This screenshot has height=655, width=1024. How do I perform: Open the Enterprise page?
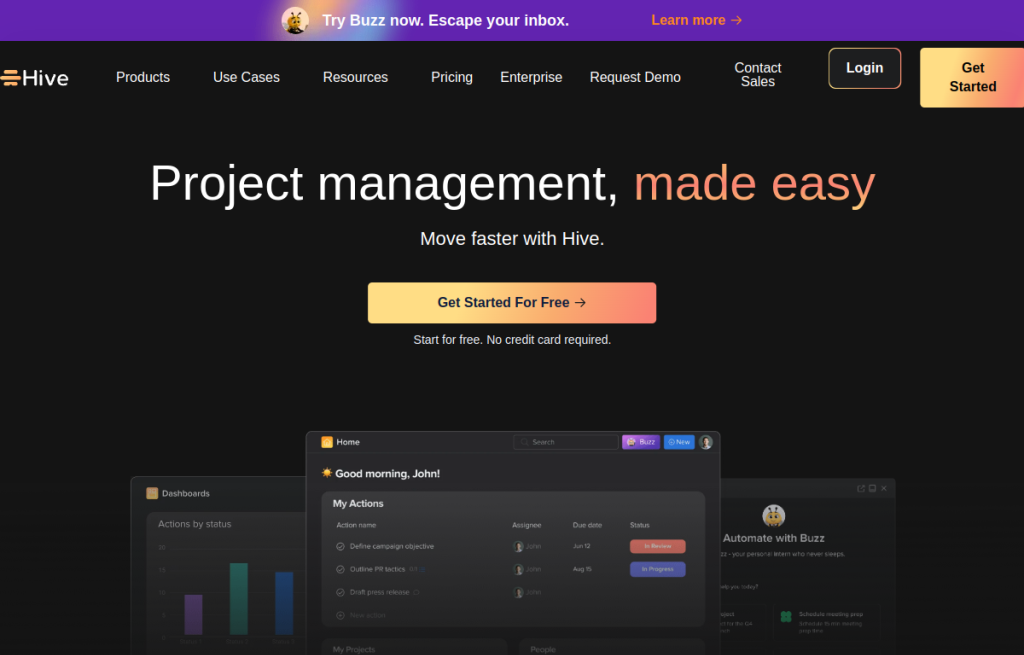click(531, 77)
